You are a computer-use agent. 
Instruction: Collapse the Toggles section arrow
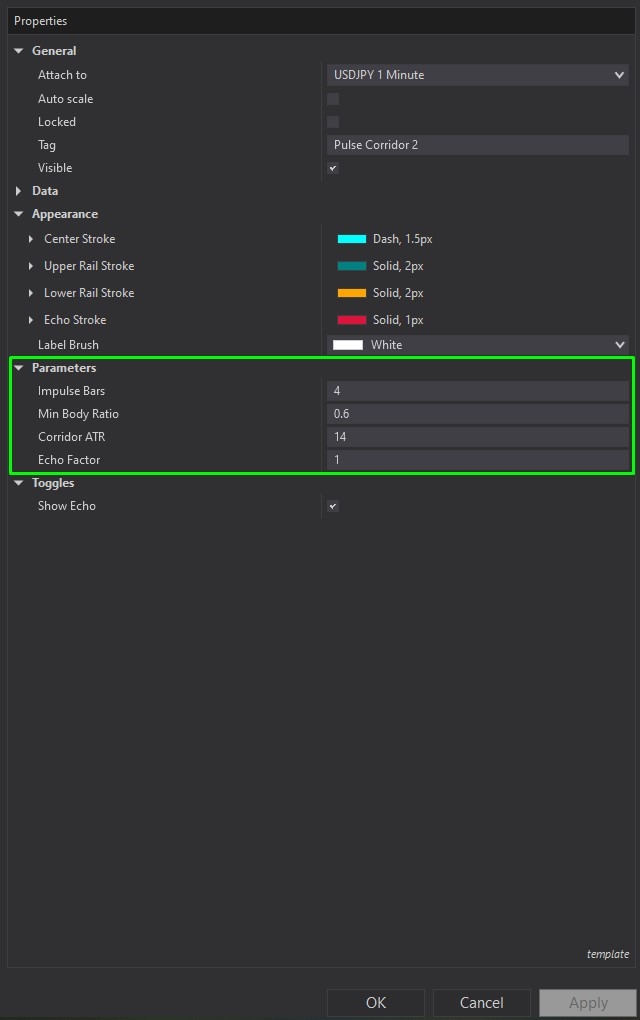pos(18,483)
